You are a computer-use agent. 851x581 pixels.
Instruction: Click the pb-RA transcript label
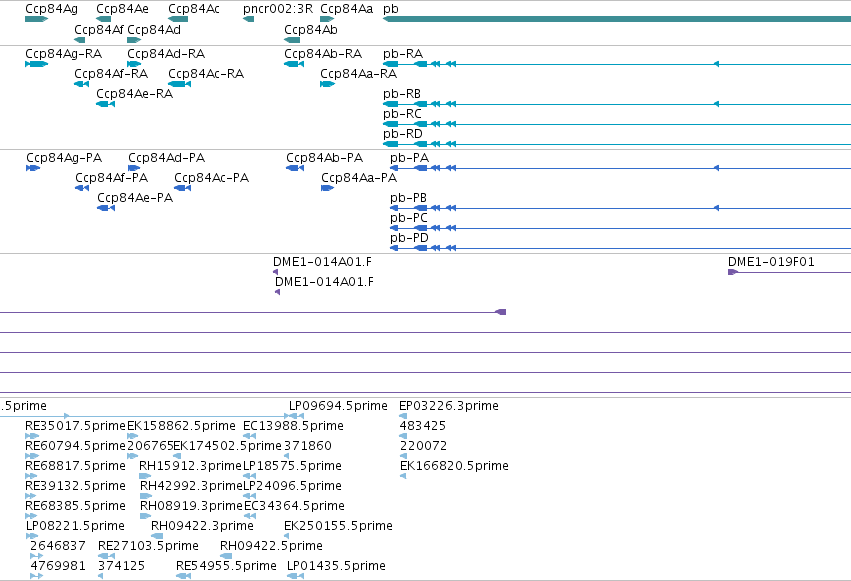[403, 54]
